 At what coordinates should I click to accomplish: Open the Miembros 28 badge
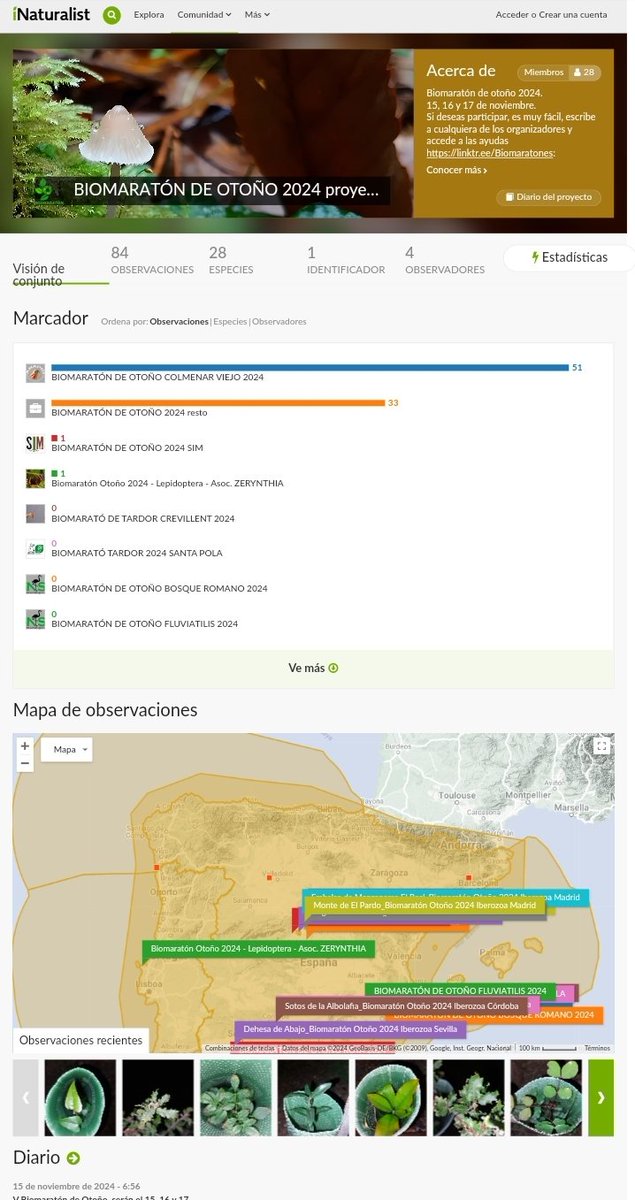[x=559, y=72]
